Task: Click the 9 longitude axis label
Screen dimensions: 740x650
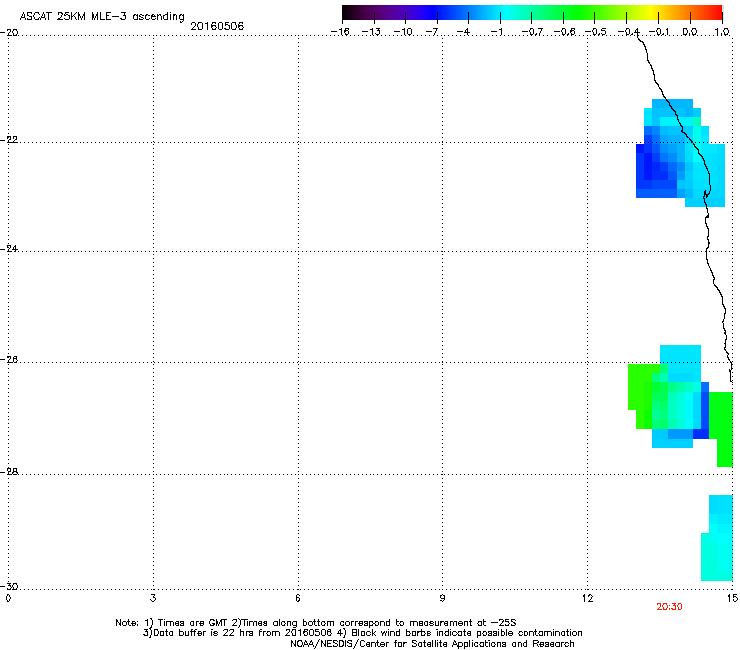Action: [x=442, y=599]
